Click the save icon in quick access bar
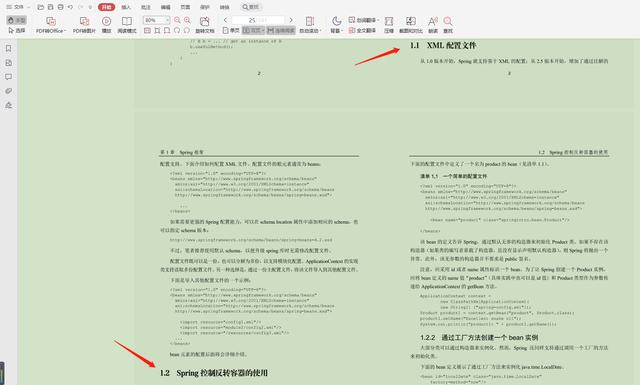Viewport: 640px width, 385px height. click(x=50, y=7)
